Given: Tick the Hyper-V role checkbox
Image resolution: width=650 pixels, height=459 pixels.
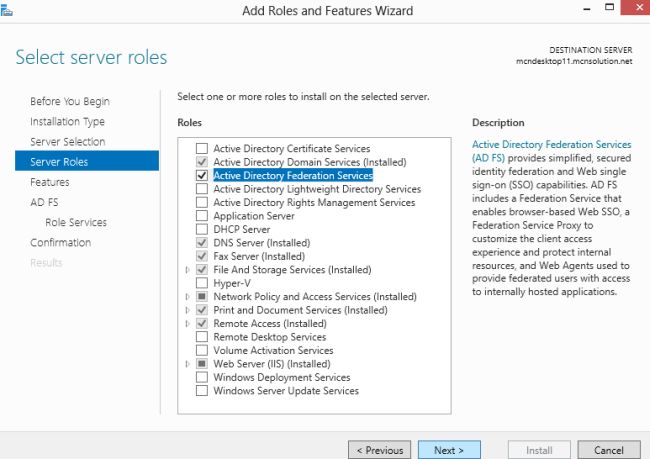Looking at the screenshot, I should [202, 283].
